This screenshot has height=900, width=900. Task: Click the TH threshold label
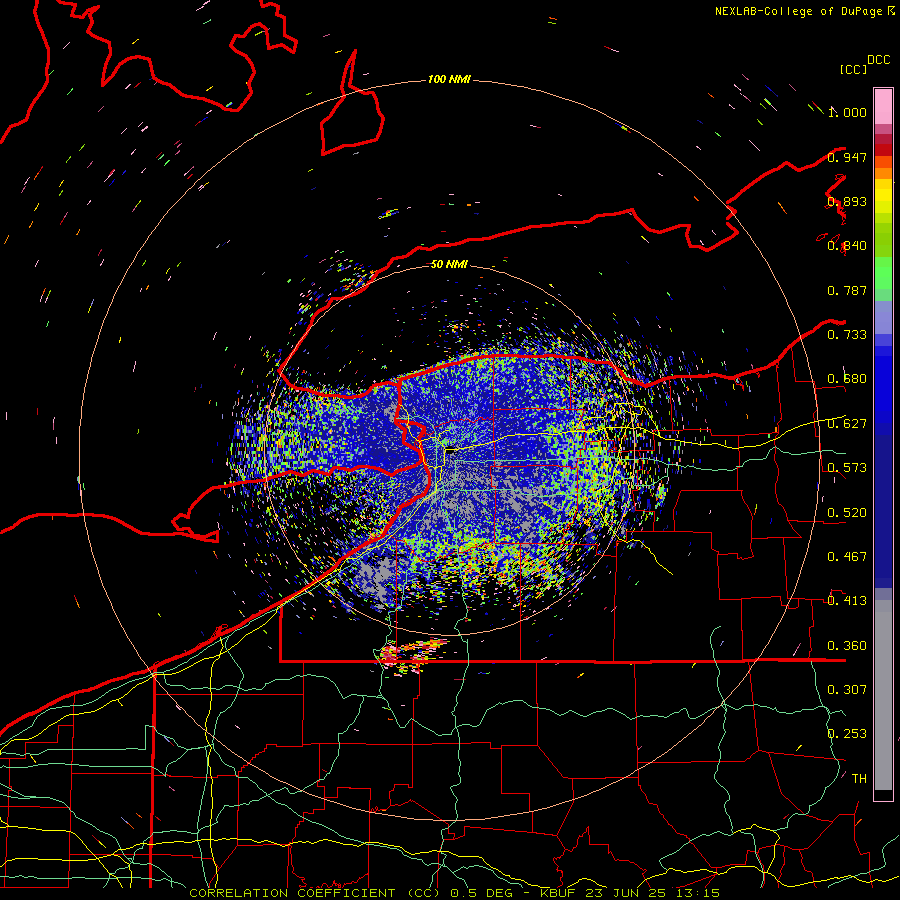tap(859, 778)
